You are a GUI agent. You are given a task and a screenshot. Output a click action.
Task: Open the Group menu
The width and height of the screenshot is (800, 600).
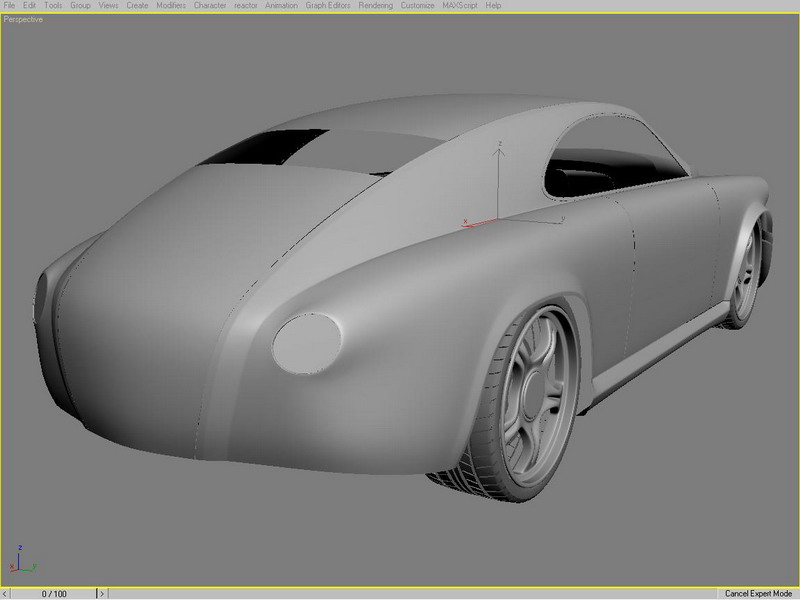click(x=80, y=5)
